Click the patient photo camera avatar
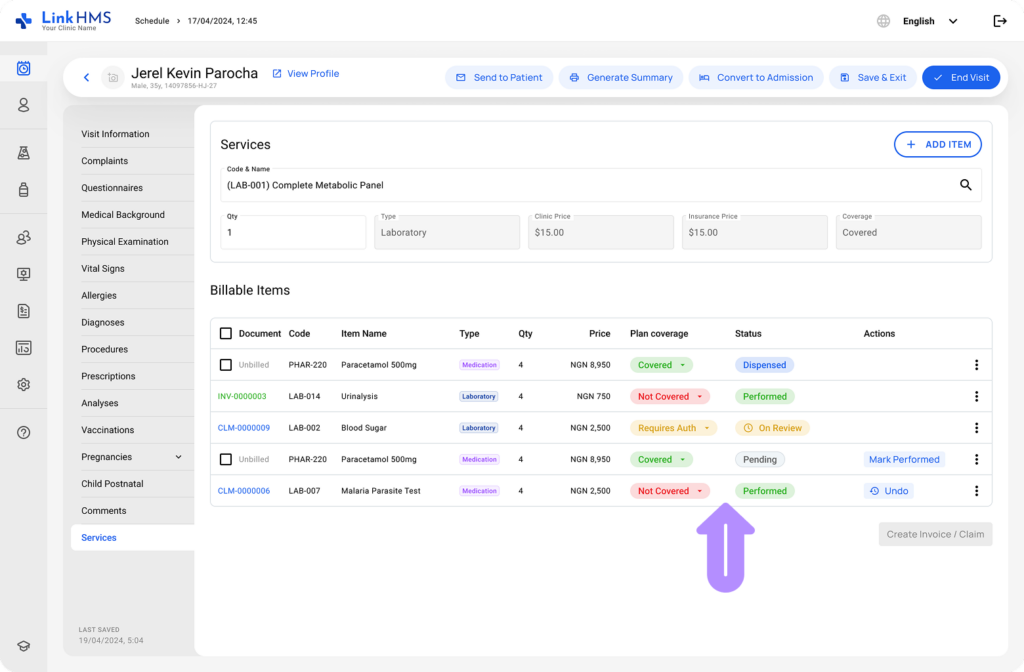Image resolution: width=1024 pixels, height=672 pixels. 113,78
